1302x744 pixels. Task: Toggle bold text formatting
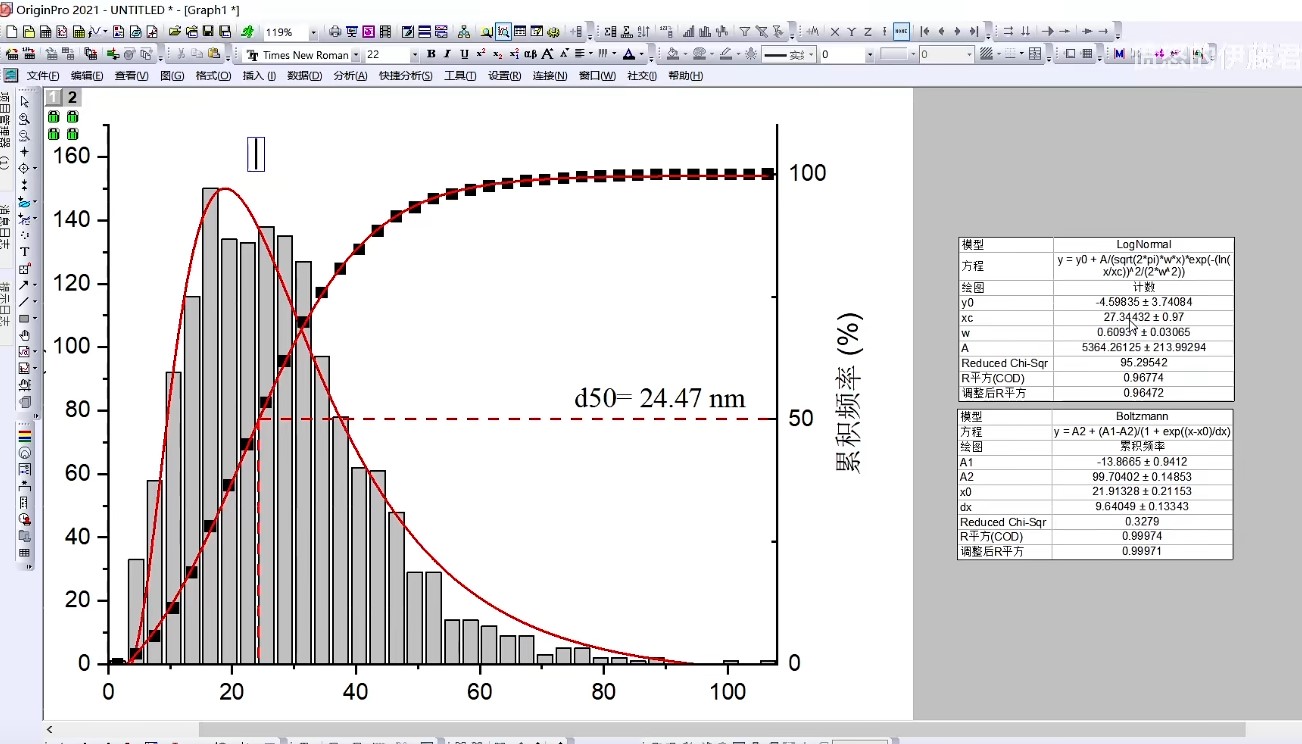click(431, 54)
